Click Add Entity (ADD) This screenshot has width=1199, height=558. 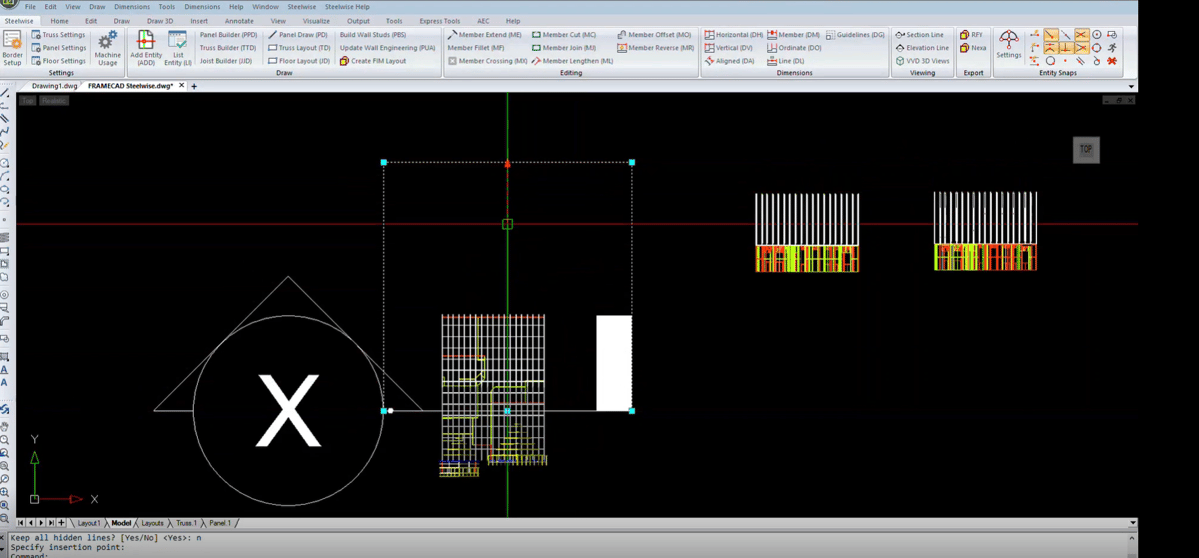[x=146, y=48]
